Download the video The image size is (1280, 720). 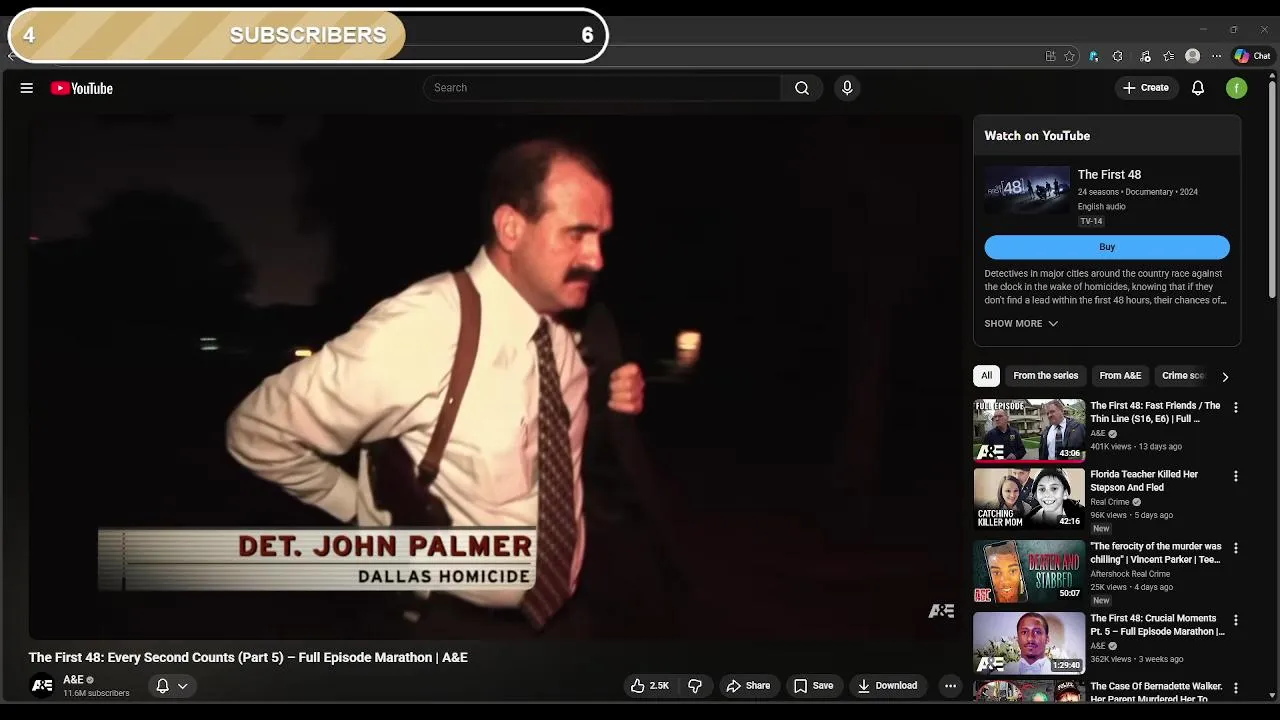pos(887,686)
